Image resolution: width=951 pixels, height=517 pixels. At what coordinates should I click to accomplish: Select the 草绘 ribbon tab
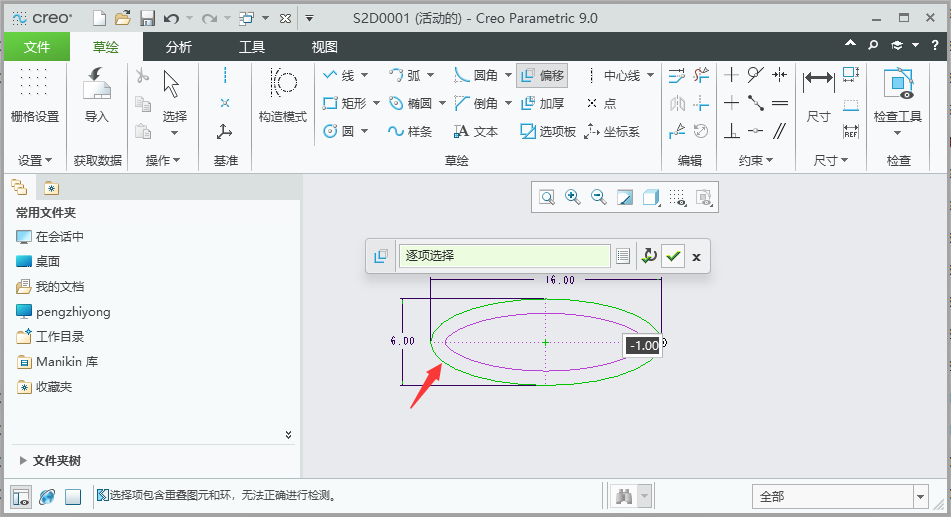106,47
